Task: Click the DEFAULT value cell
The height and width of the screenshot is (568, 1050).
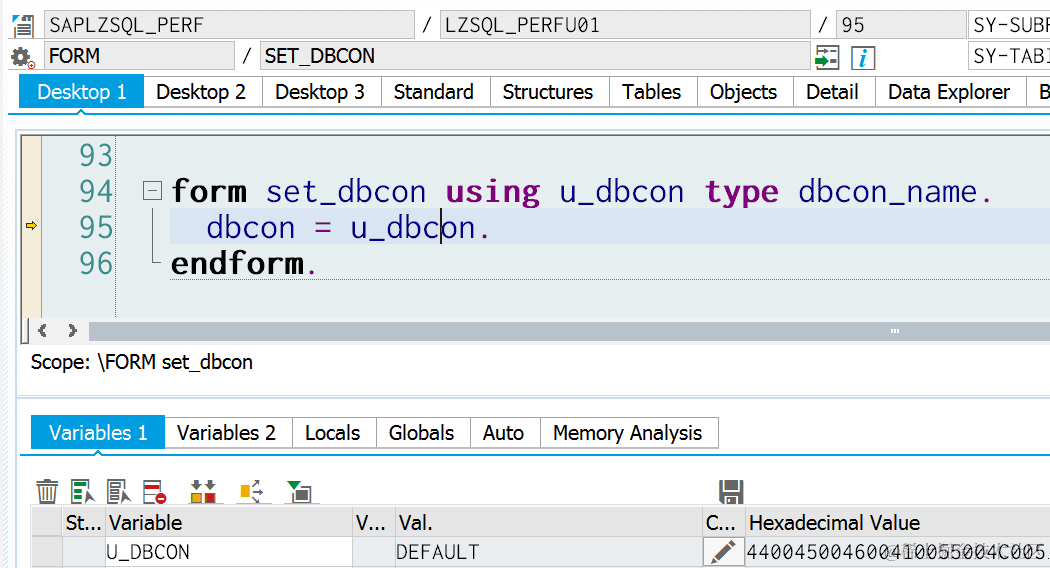Action: click(x=548, y=552)
